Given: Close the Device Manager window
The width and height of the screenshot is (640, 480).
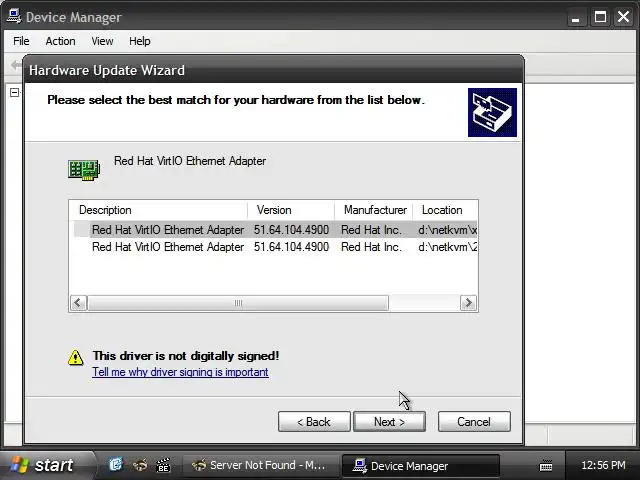Looking at the screenshot, I should 623,17.
